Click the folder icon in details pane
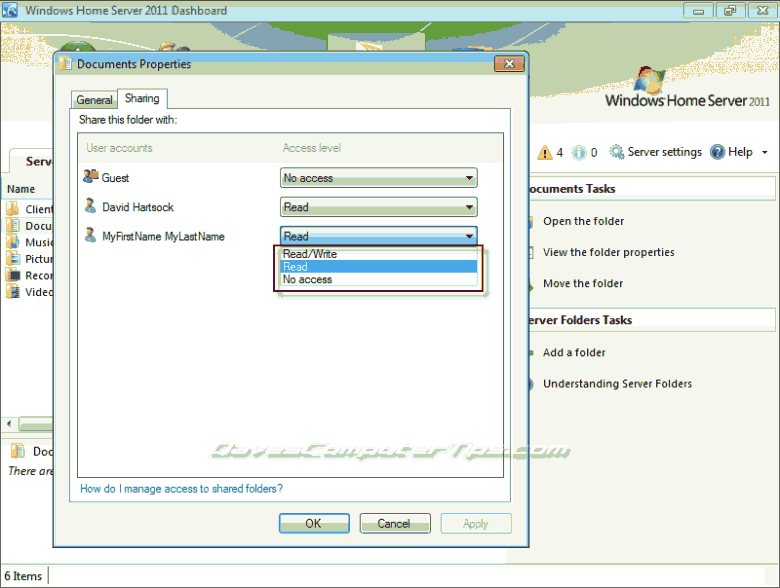The height and width of the screenshot is (588, 780). (17, 451)
